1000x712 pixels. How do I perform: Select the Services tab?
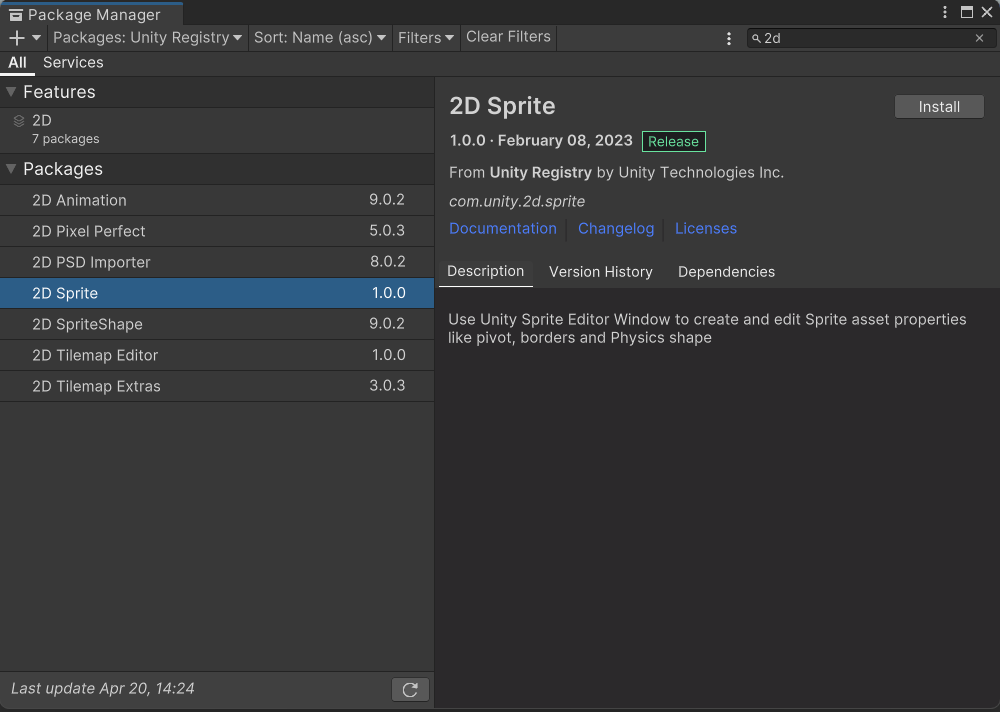pos(73,62)
